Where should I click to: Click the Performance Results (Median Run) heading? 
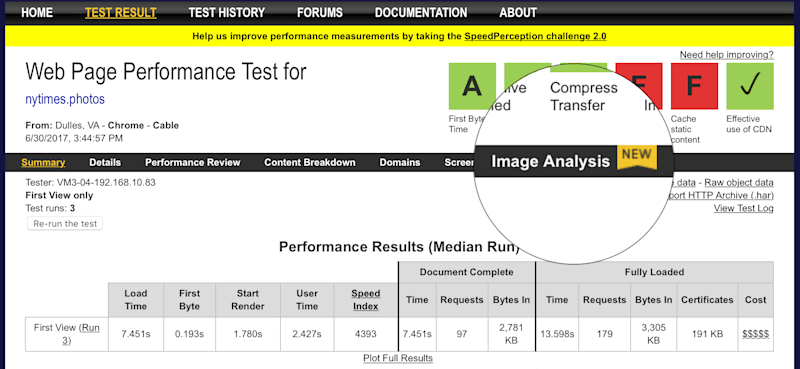[x=399, y=247]
